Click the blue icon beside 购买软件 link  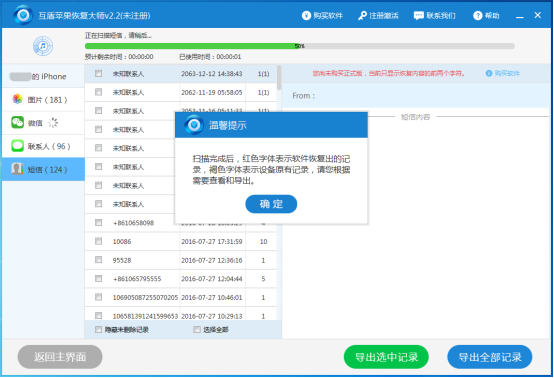pyautogui.click(x=489, y=73)
